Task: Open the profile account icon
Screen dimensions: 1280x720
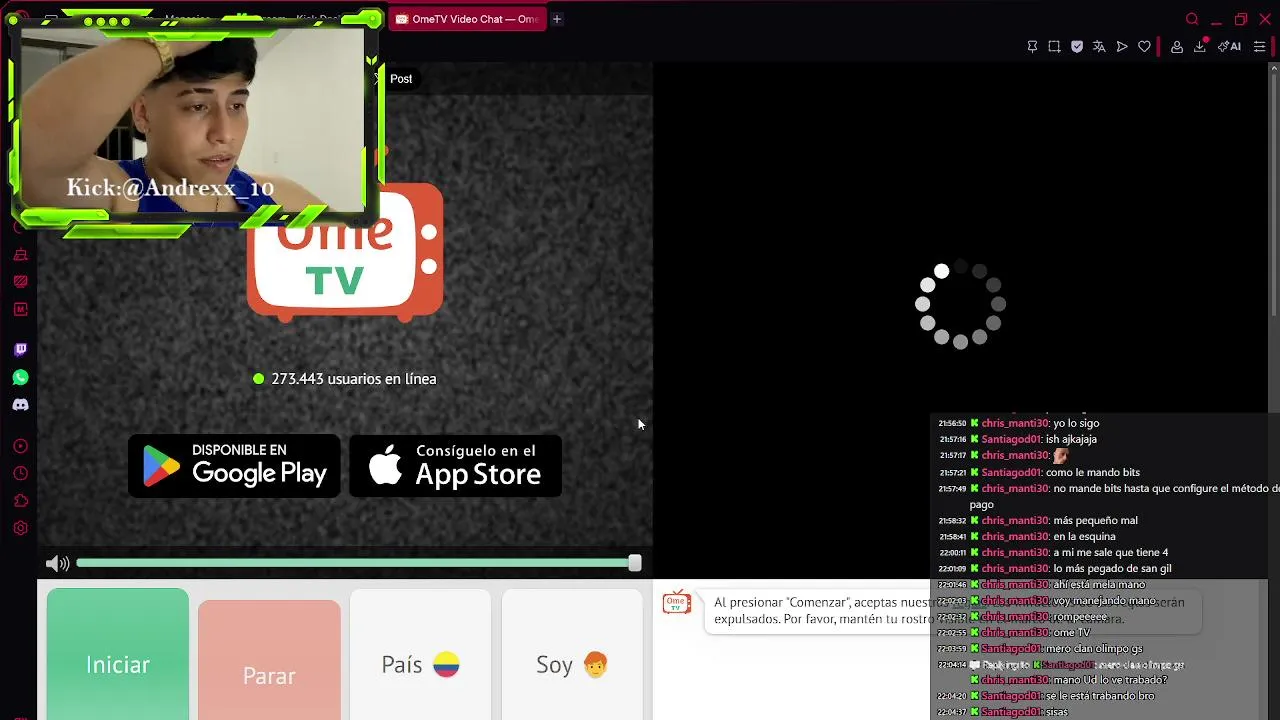Action: (1177, 46)
